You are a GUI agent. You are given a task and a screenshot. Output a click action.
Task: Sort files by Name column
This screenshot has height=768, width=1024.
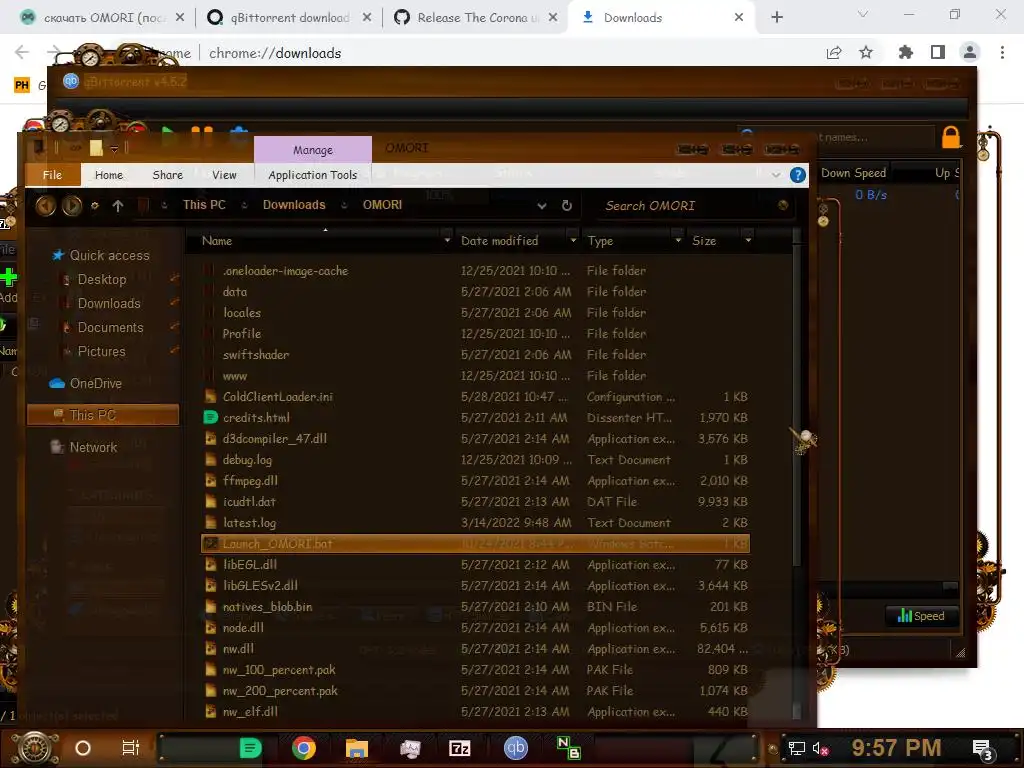click(x=217, y=241)
